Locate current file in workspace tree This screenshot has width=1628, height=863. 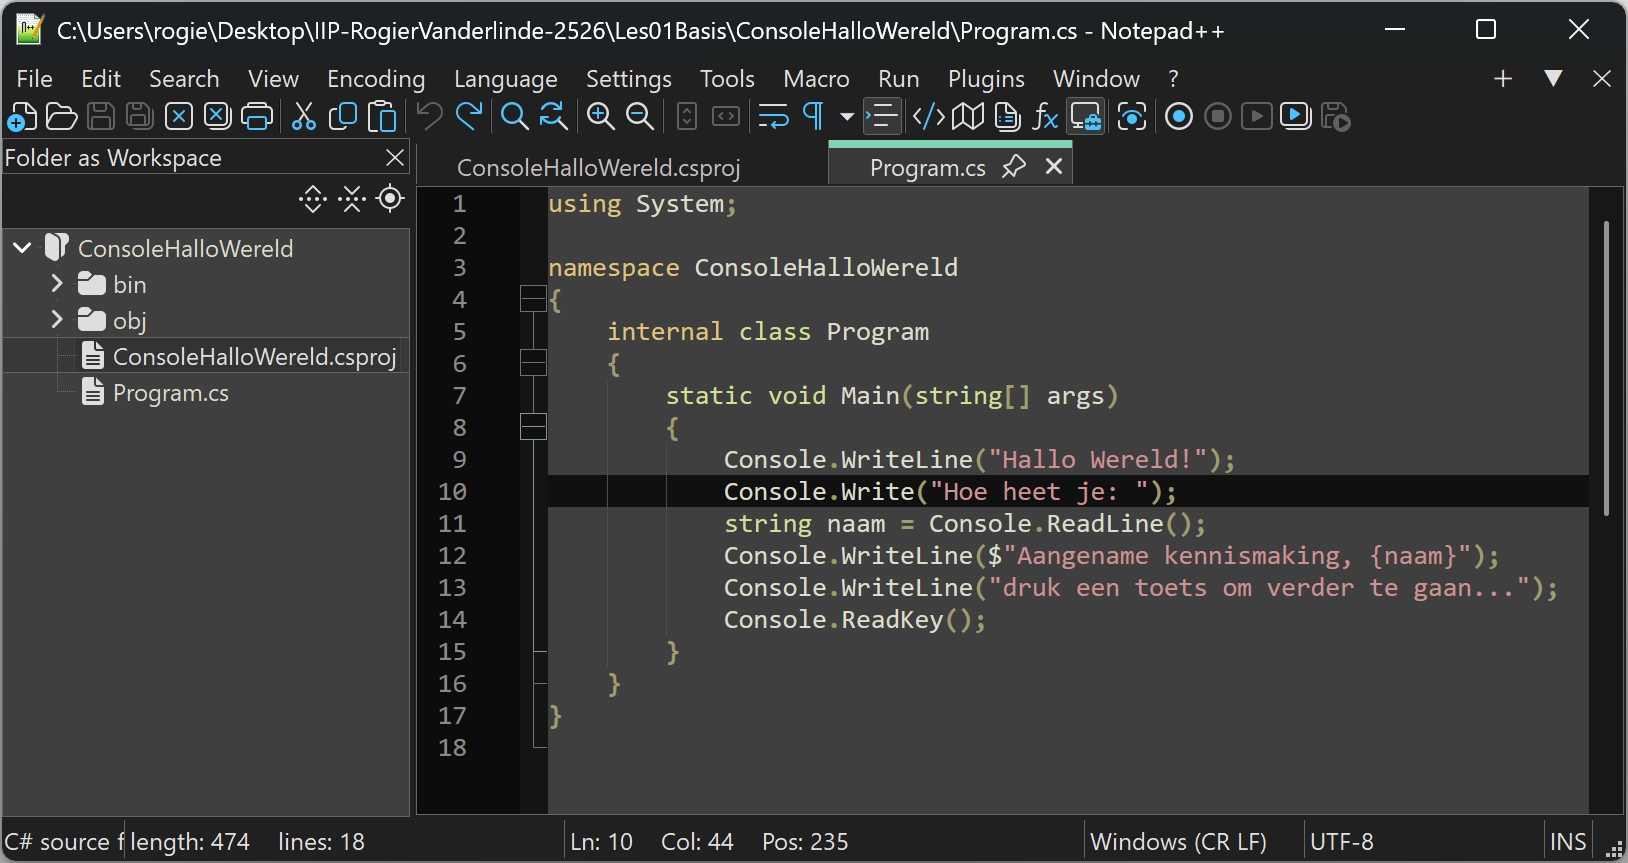(x=390, y=199)
